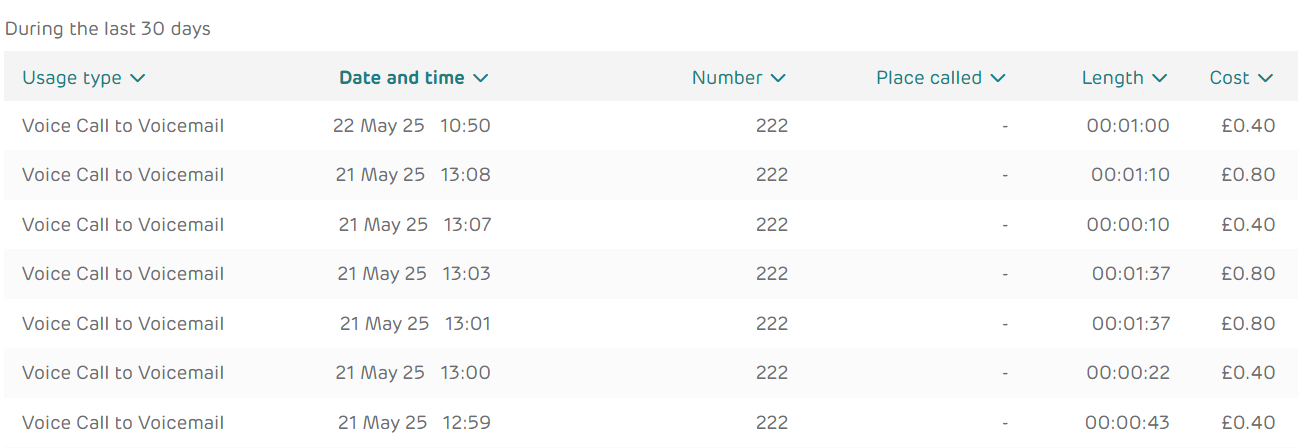
Task: Select the 21 May 25 13:08 voicemail entry
Action: click(x=651, y=175)
